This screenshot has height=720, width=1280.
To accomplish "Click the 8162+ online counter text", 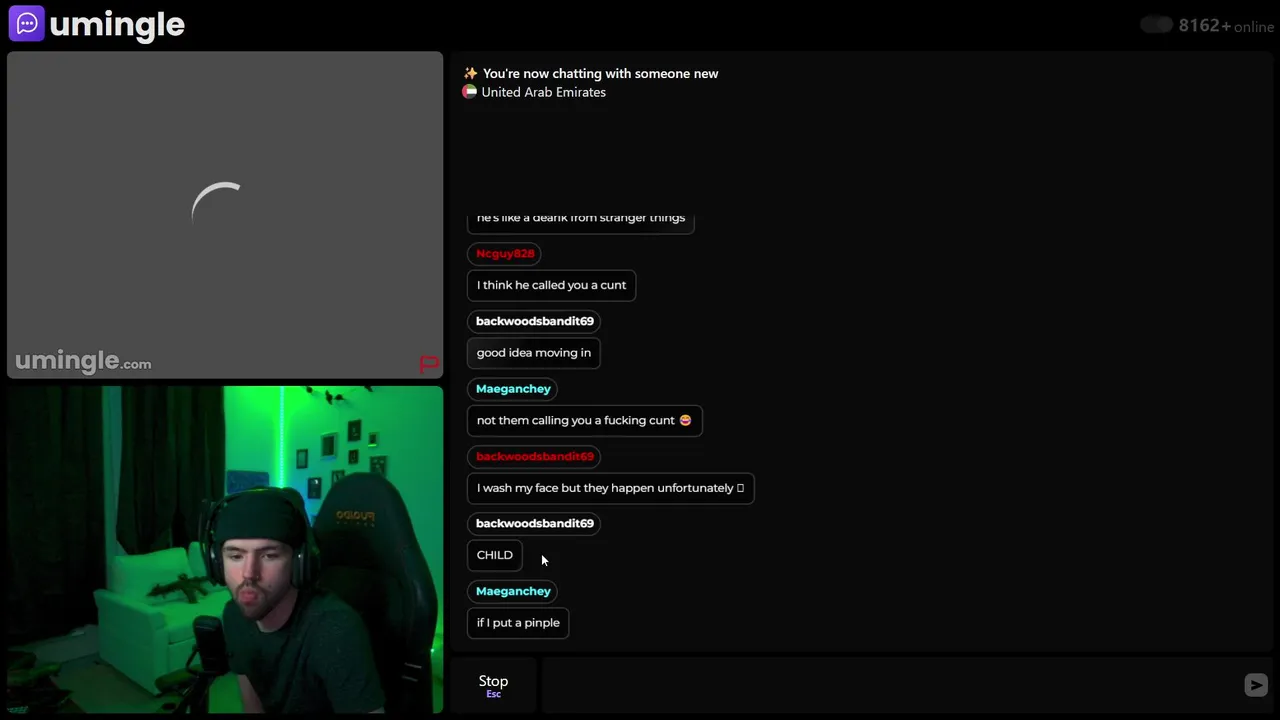I will click(1226, 26).
